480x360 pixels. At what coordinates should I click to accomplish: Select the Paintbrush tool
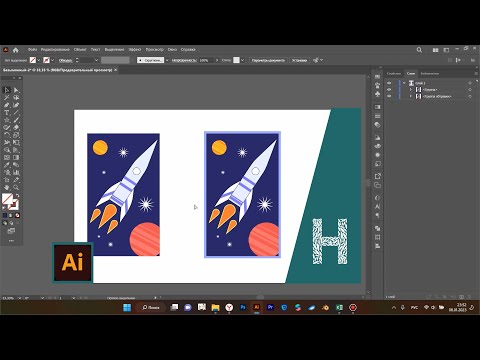pyautogui.click(x=16, y=120)
